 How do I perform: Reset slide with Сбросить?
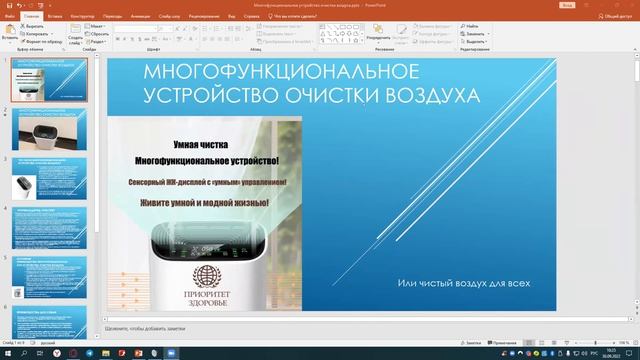[97, 34]
